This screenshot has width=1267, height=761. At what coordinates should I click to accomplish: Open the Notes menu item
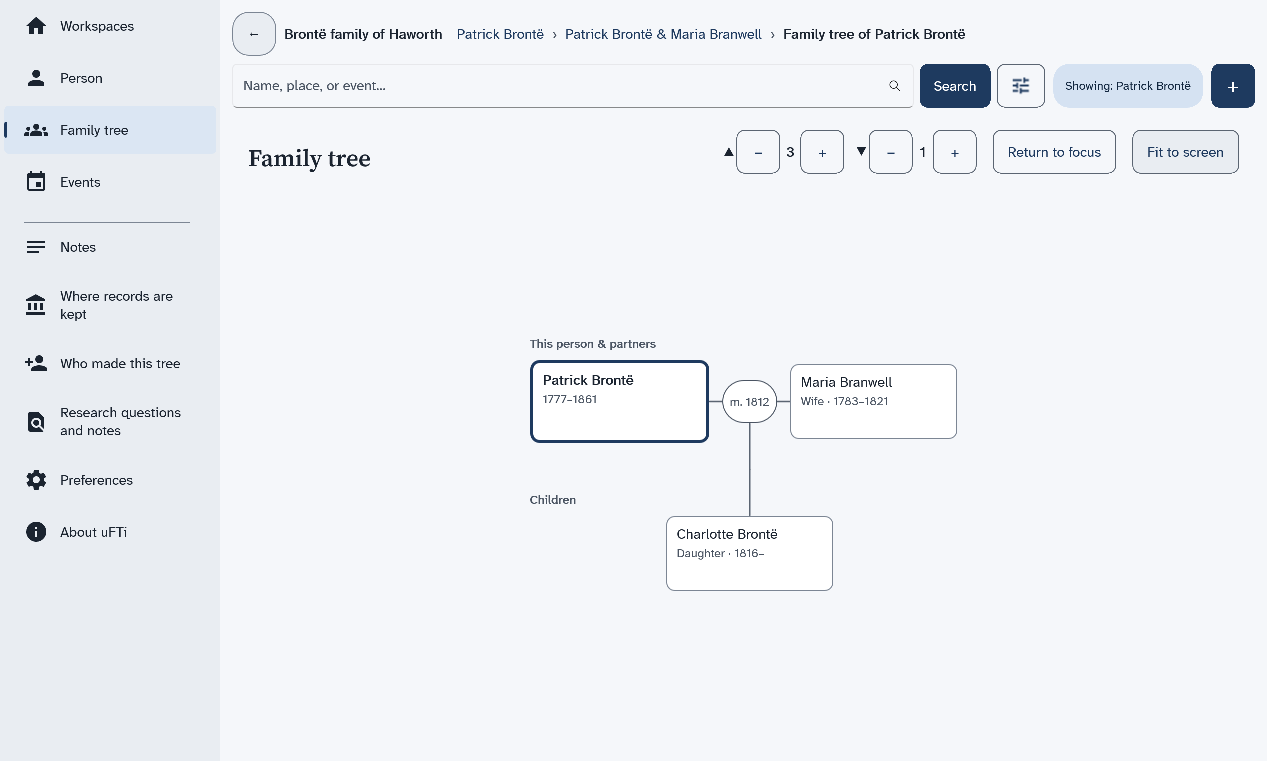point(110,247)
